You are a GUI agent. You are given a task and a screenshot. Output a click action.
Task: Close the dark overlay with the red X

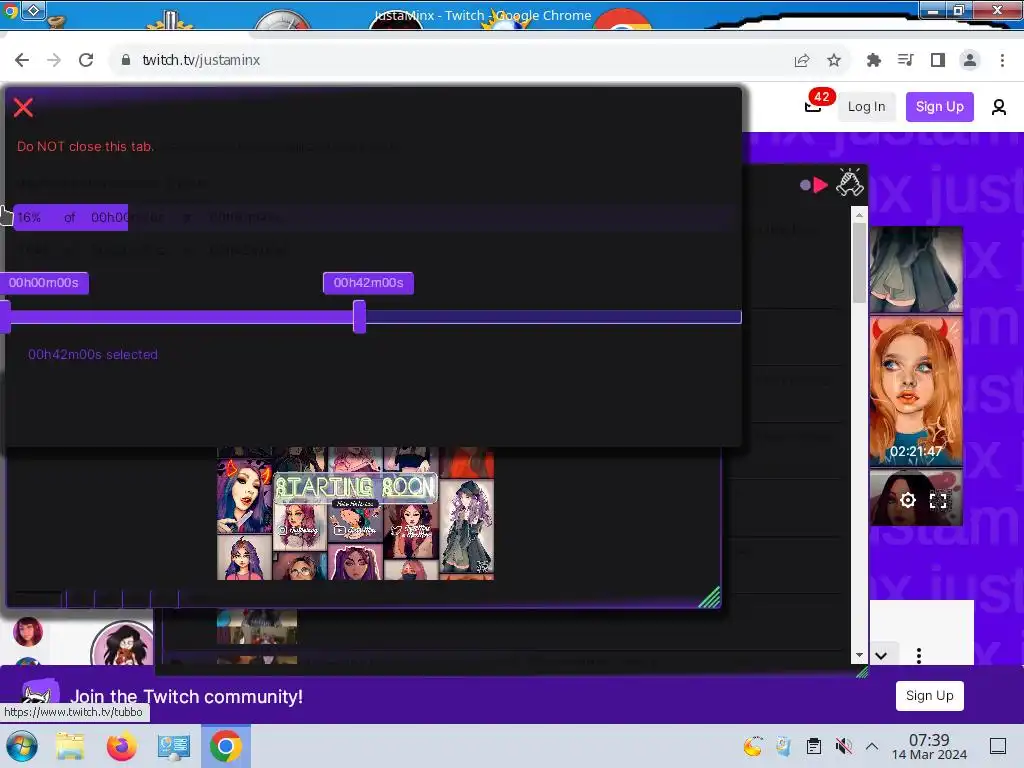[24, 108]
